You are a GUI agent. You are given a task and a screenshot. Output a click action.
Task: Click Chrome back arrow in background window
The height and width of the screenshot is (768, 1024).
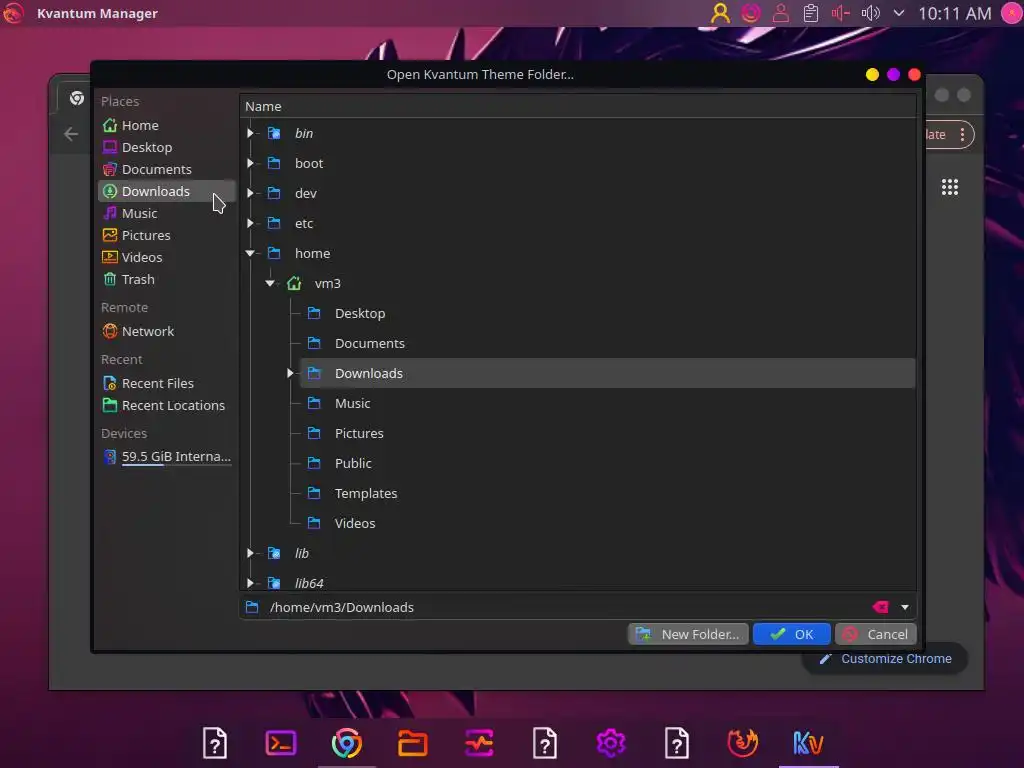pos(71,134)
